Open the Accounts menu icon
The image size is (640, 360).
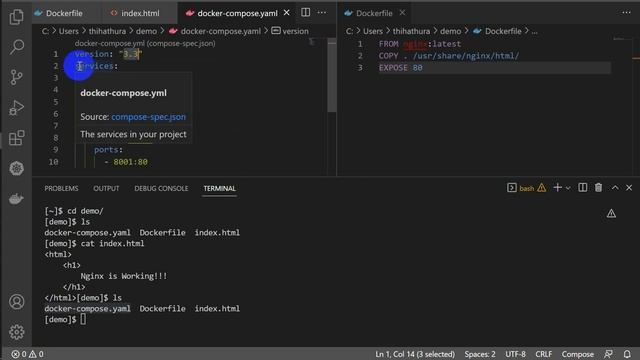[16, 302]
